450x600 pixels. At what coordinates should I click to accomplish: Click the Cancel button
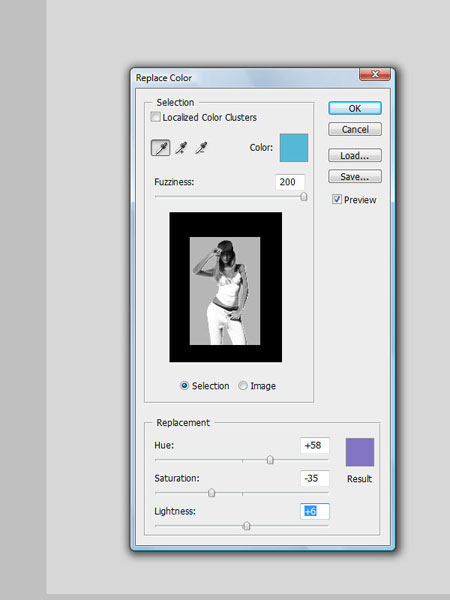coord(355,129)
